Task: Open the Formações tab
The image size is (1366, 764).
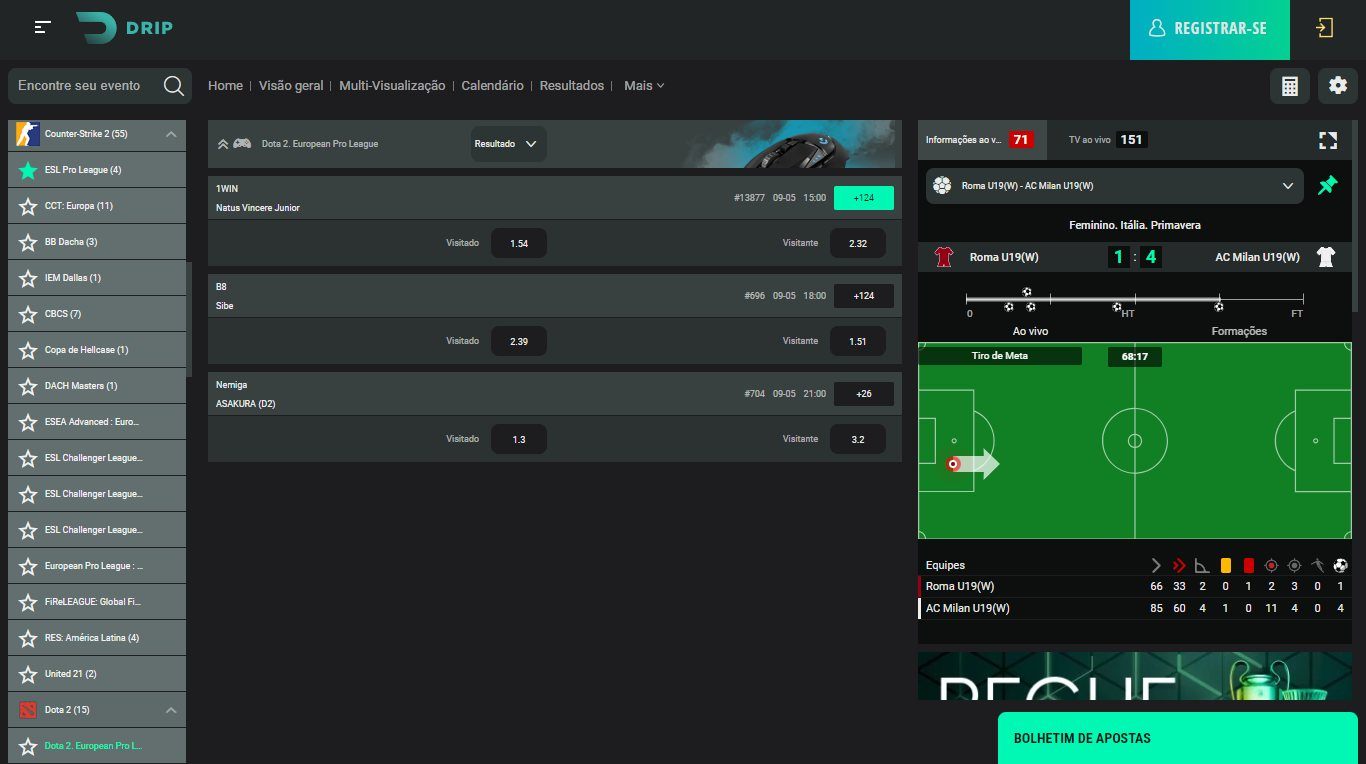Action: (x=1239, y=331)
